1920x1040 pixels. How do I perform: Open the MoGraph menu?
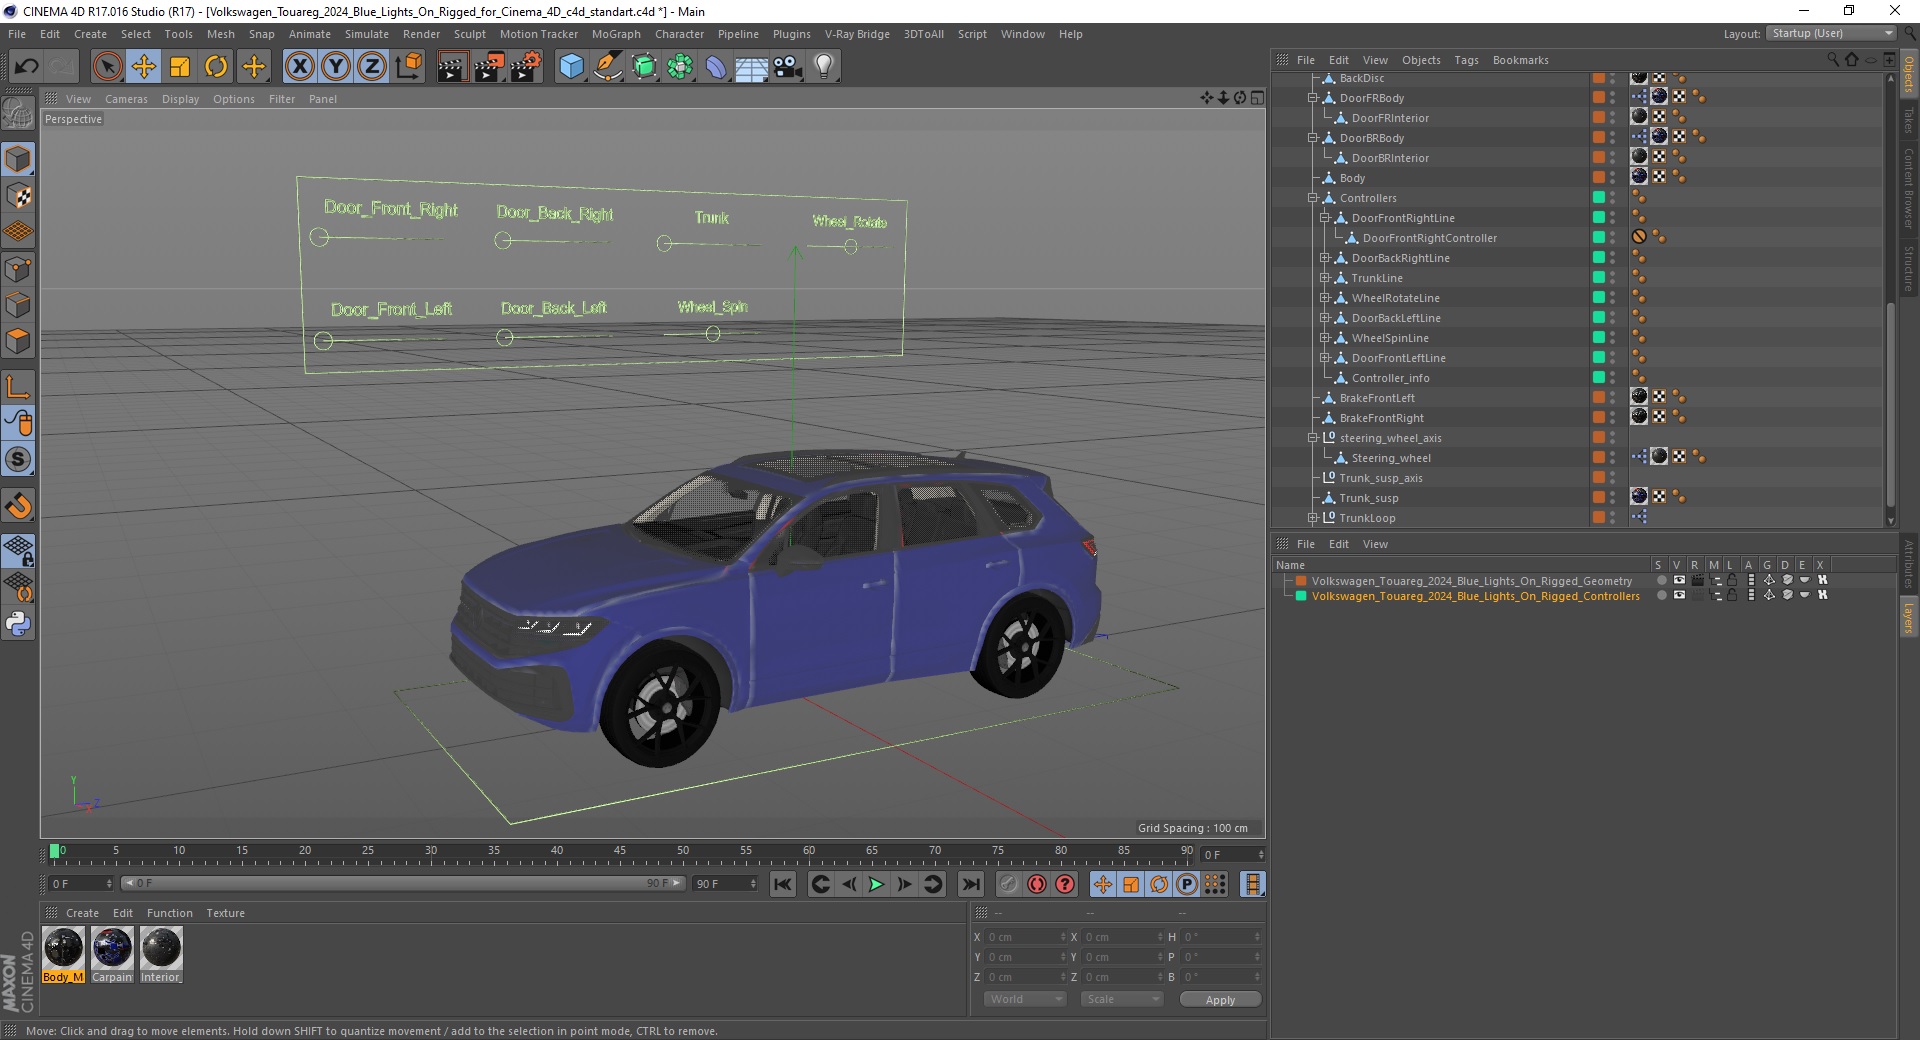[615, 34]
